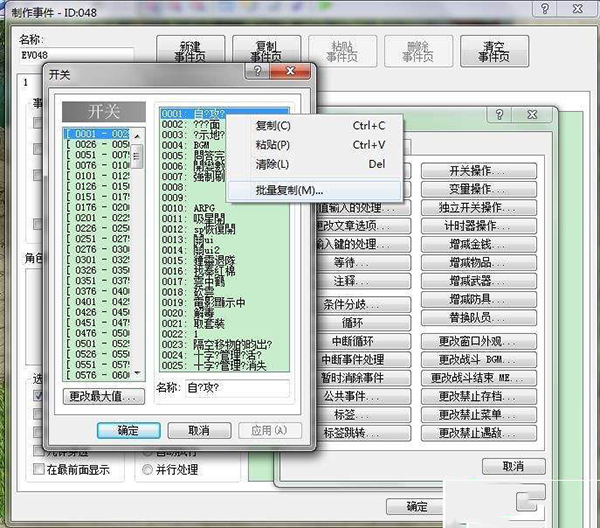Select switch 0022: 1

[224, 334]
